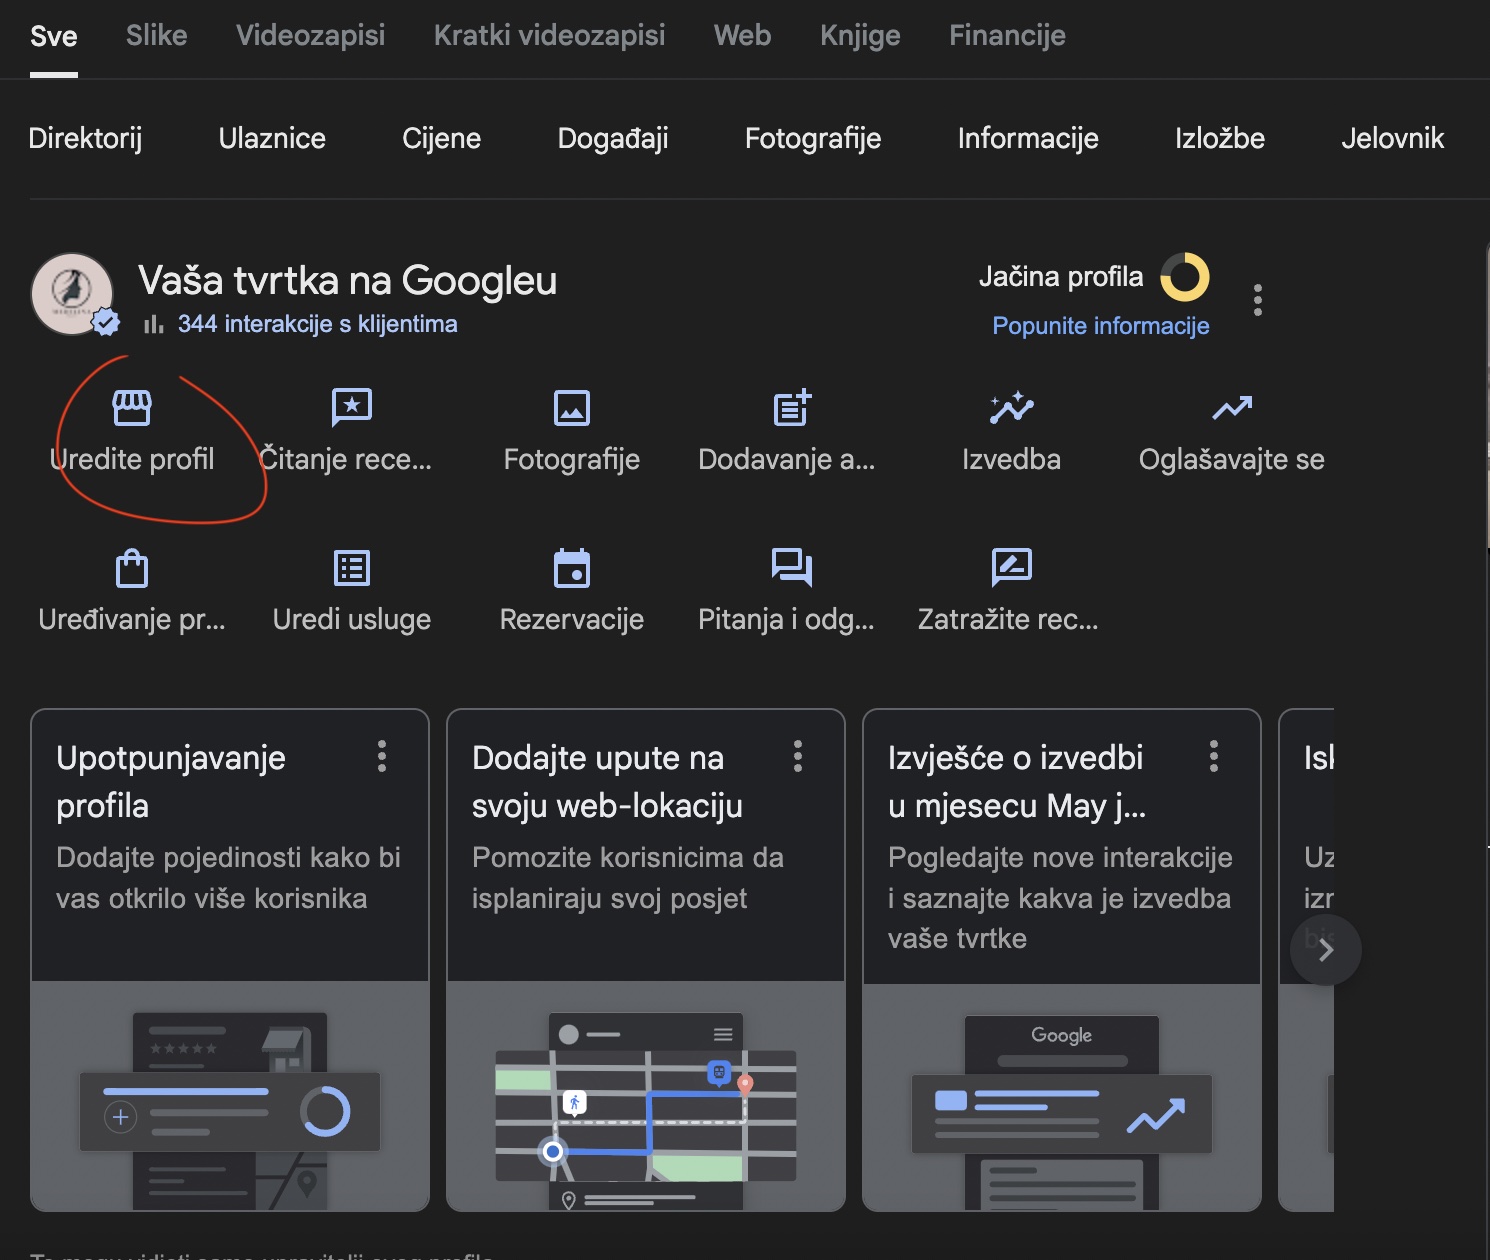Click the Popunite informacije link
The image size is (1490, 1260).
click(x=1100, y=326)
